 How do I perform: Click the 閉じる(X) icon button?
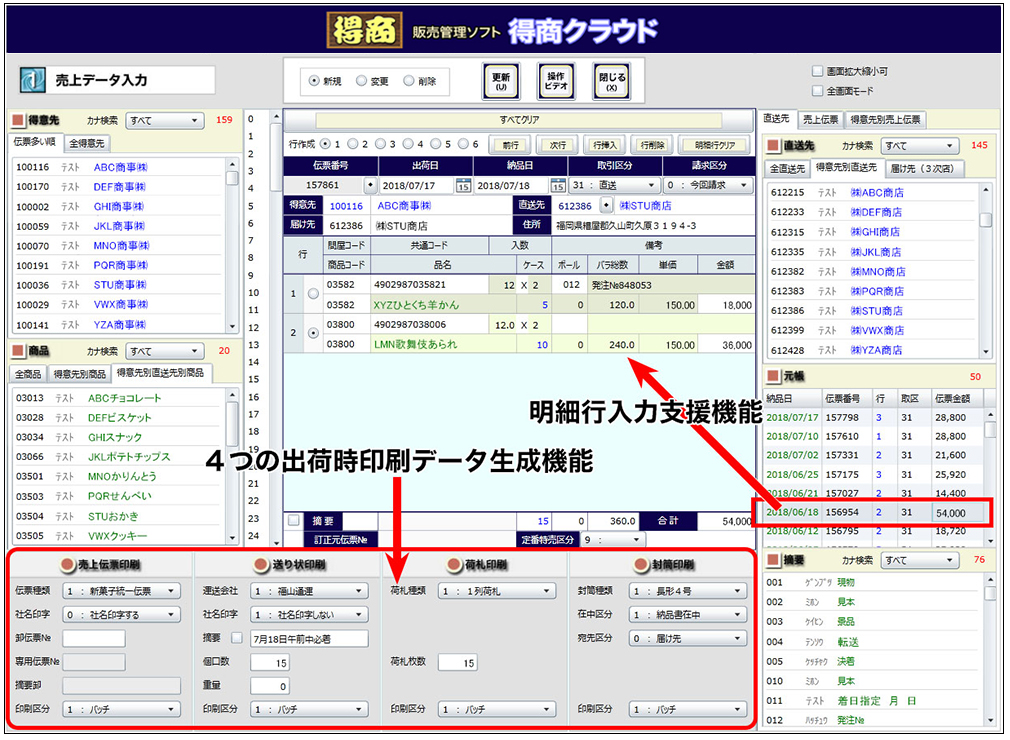(x=611, y=81)
